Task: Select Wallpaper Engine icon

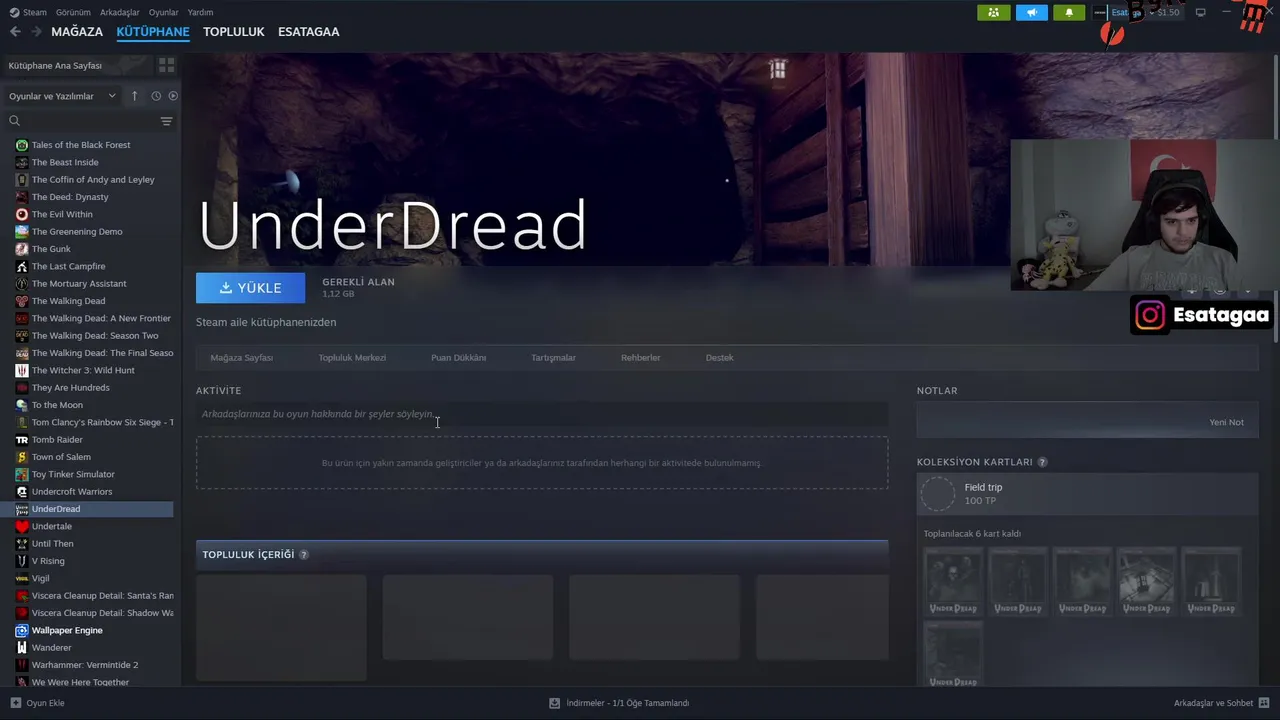Action: [x=22, y=630]
